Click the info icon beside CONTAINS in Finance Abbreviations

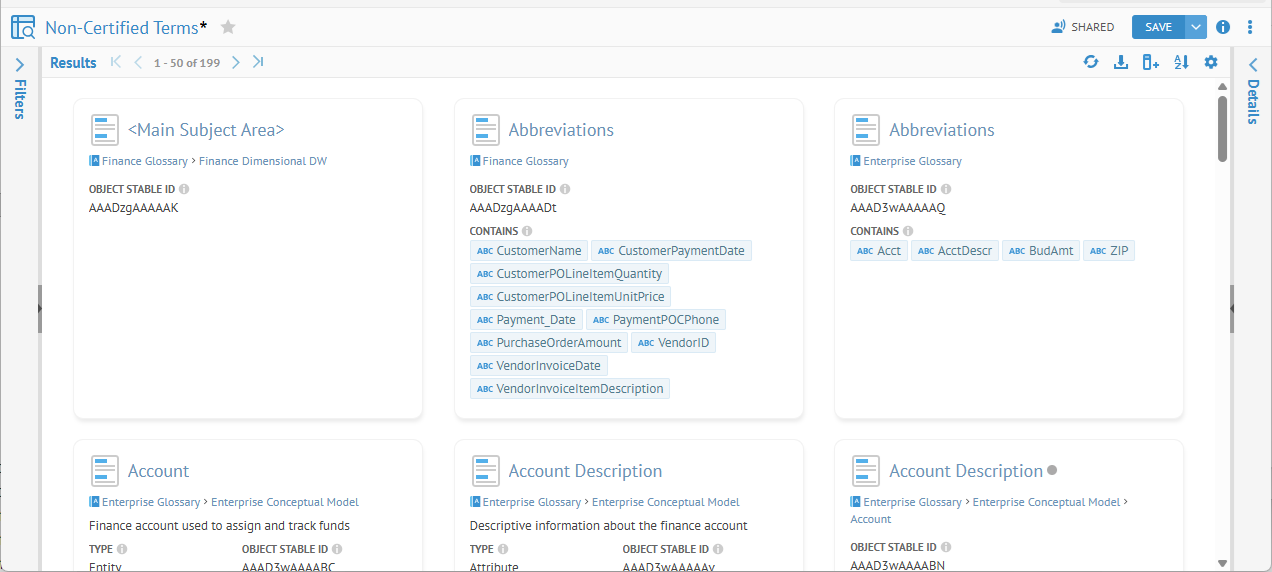(527, 231)
